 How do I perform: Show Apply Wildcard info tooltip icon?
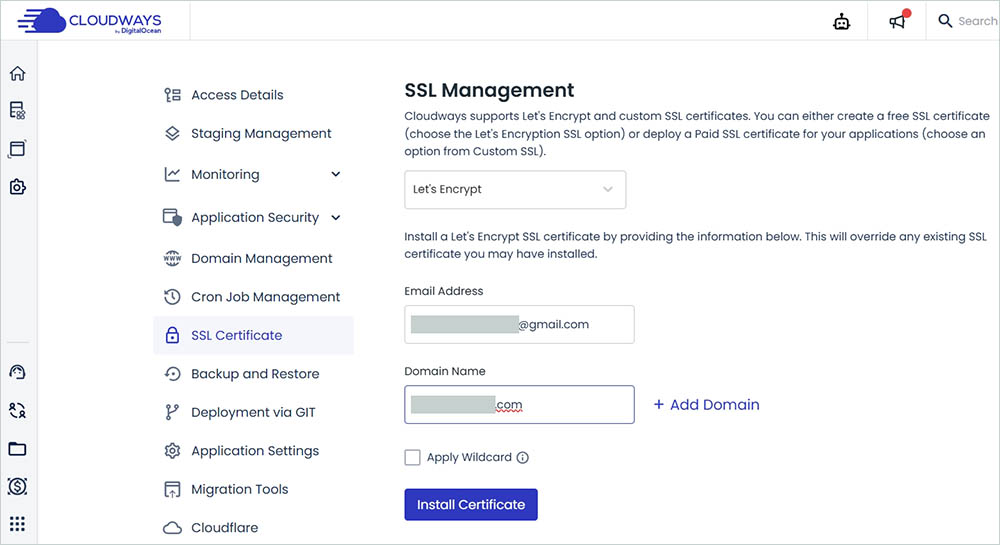point(522,457)
